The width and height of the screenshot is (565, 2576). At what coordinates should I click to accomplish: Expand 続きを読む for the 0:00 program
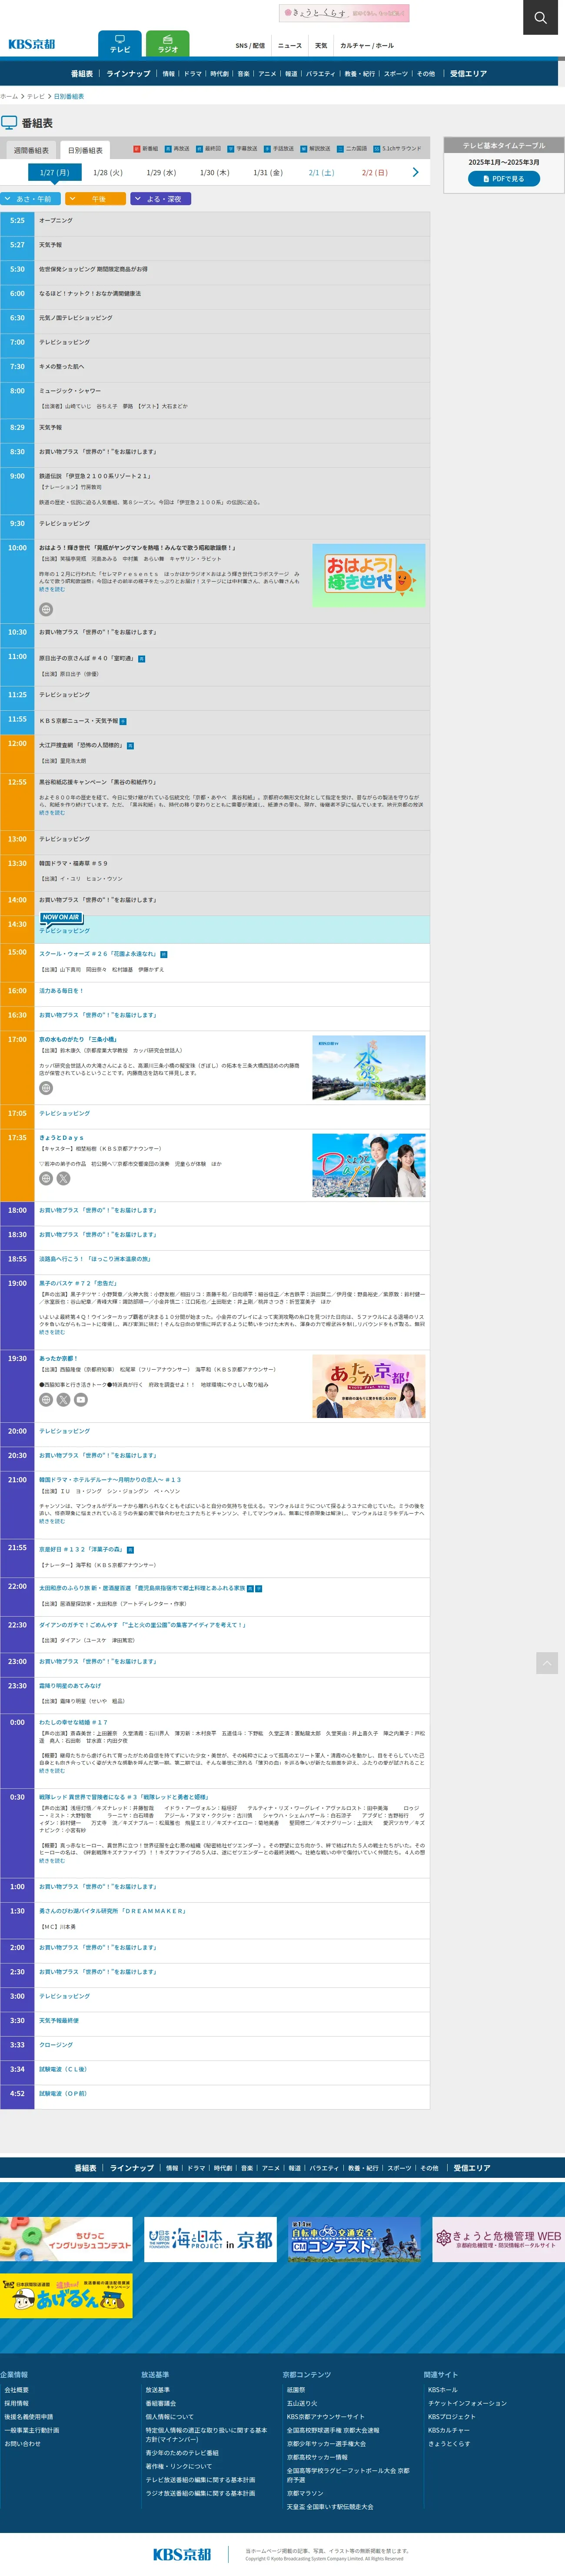[52, 1770]
